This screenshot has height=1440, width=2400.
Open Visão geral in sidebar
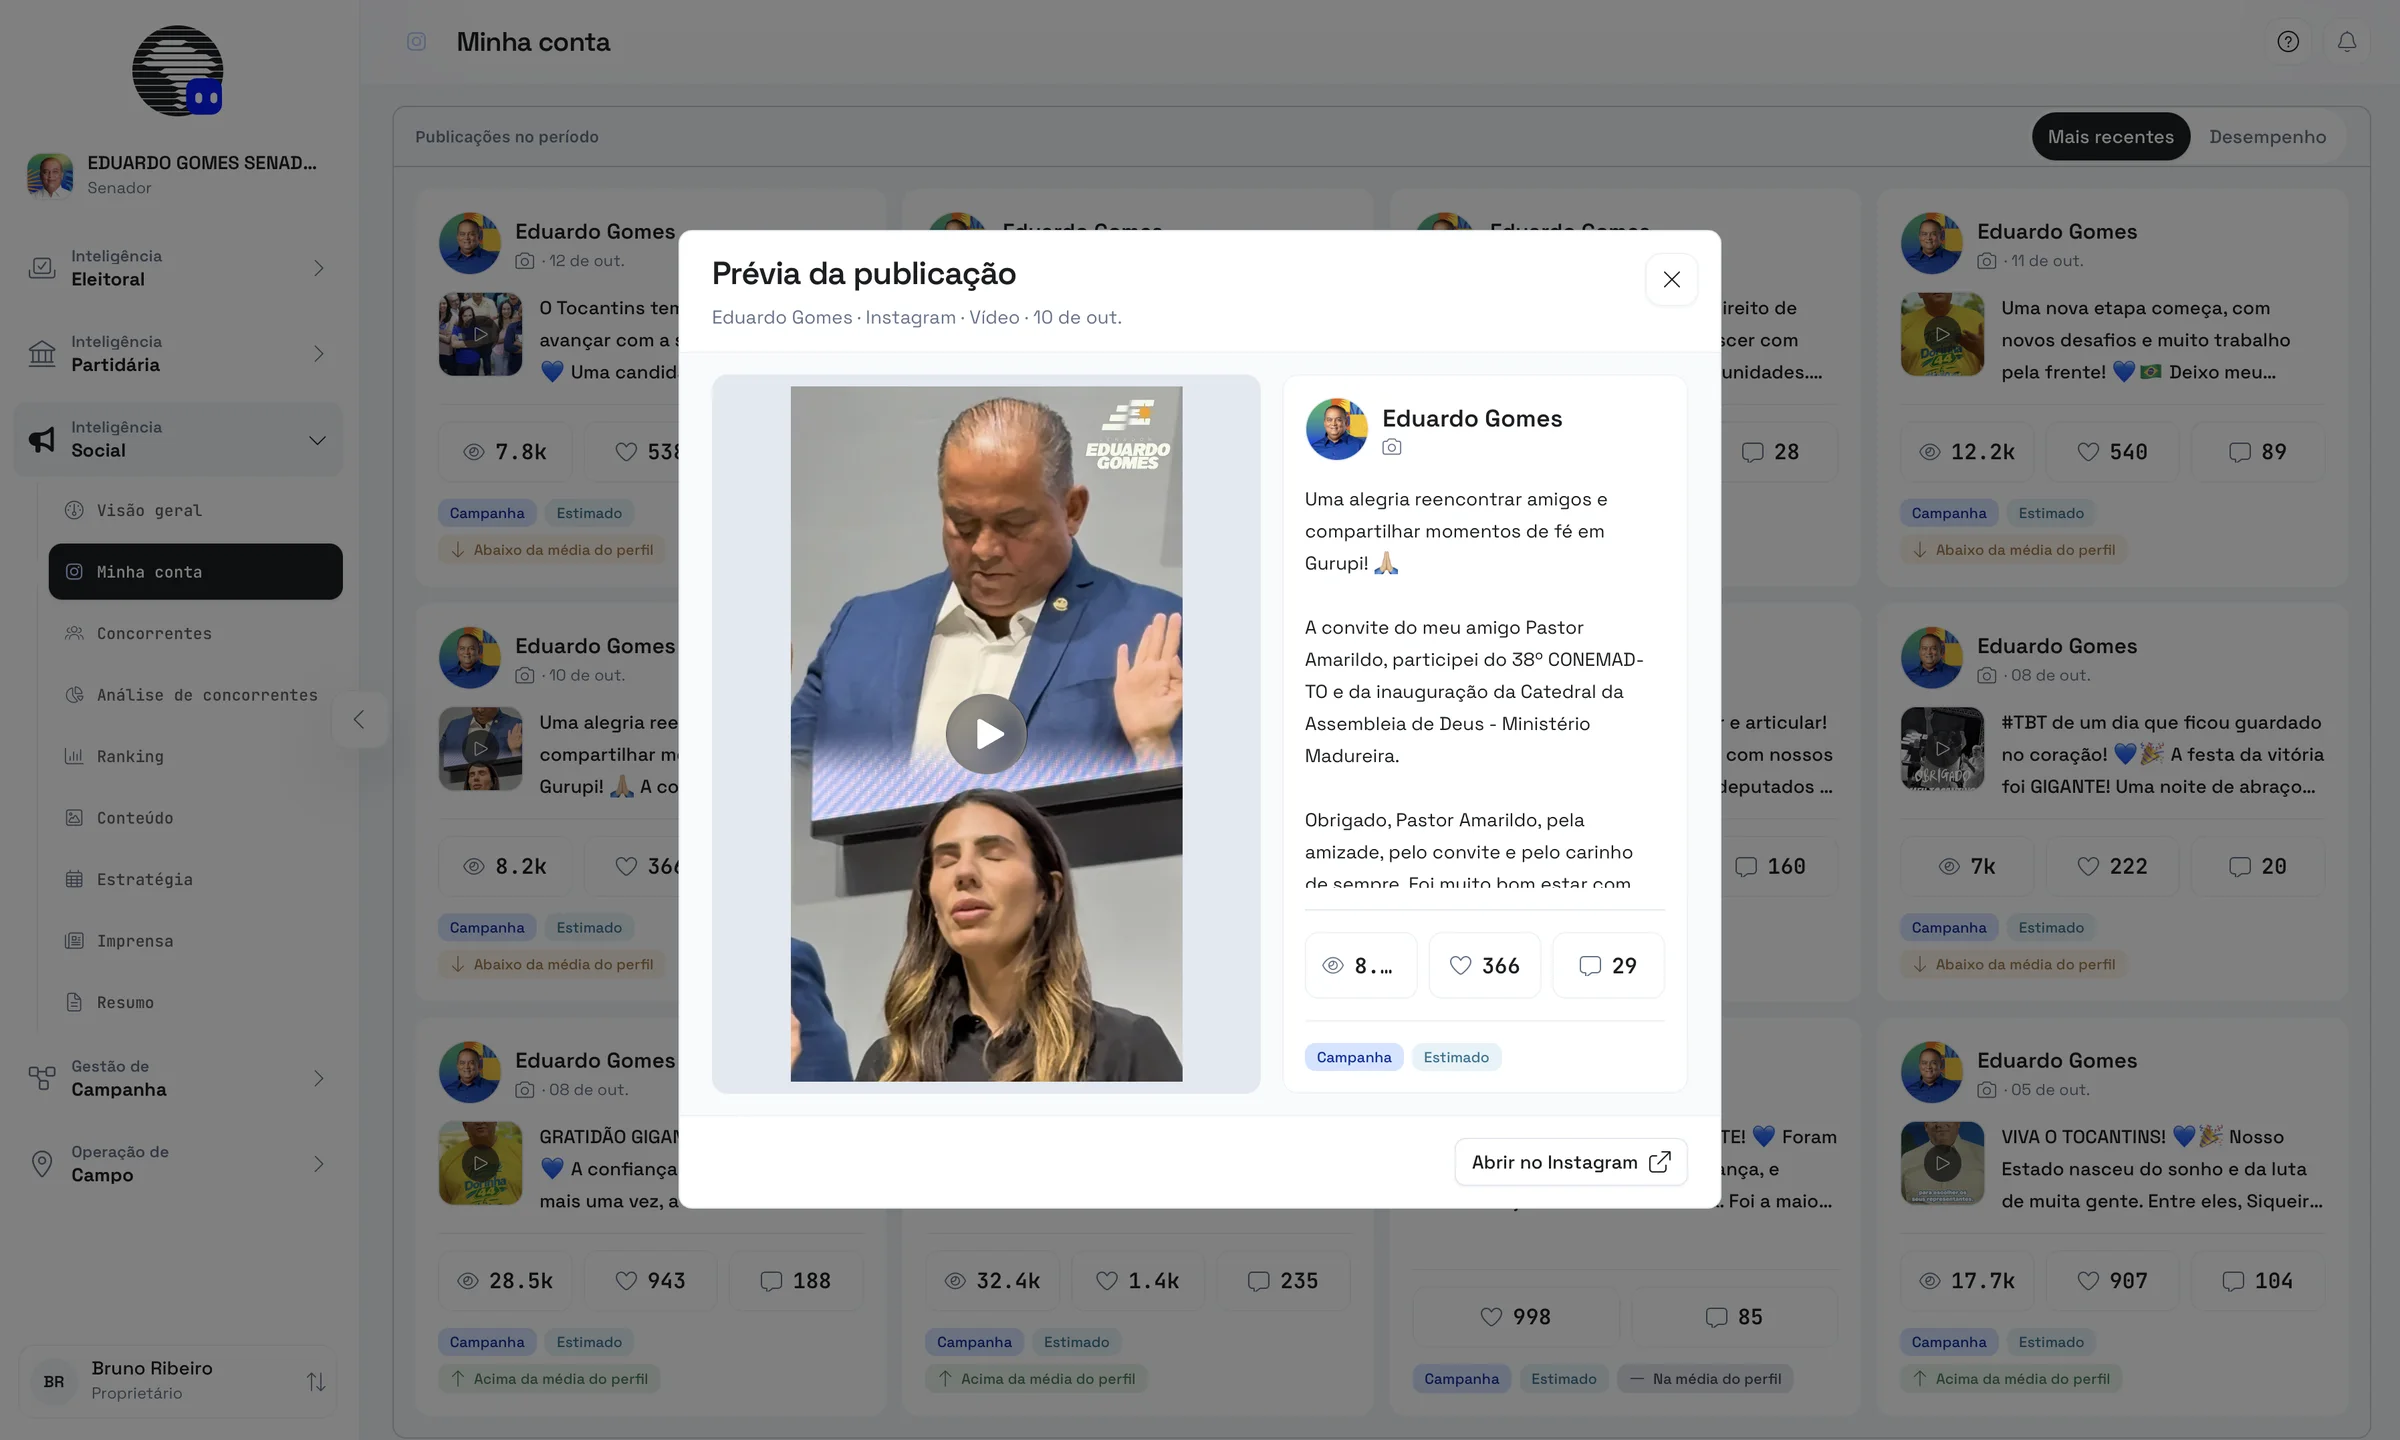coord(195,511)
